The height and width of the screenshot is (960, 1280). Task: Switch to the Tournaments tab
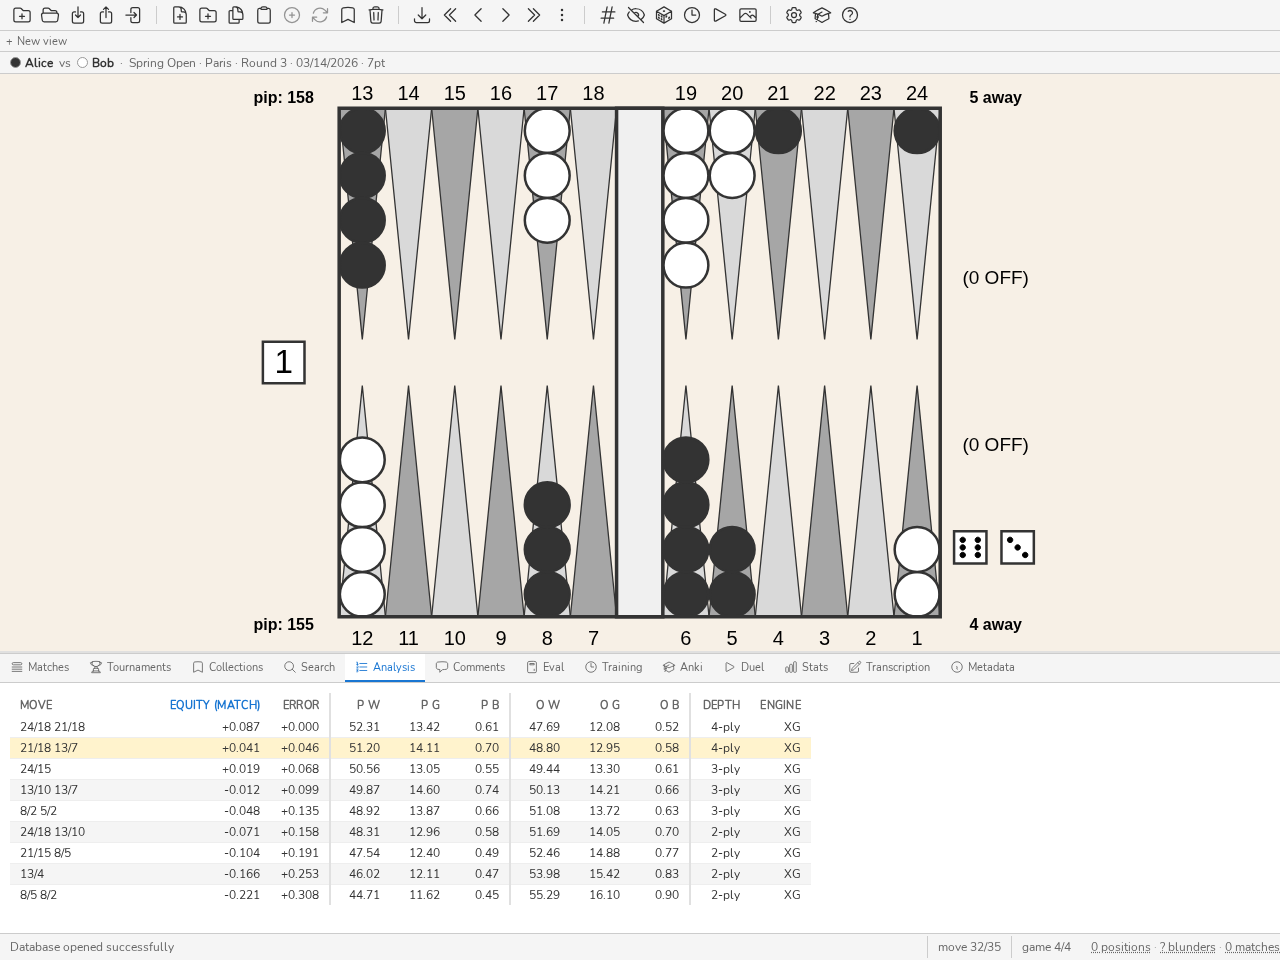(x=130, y=667)
